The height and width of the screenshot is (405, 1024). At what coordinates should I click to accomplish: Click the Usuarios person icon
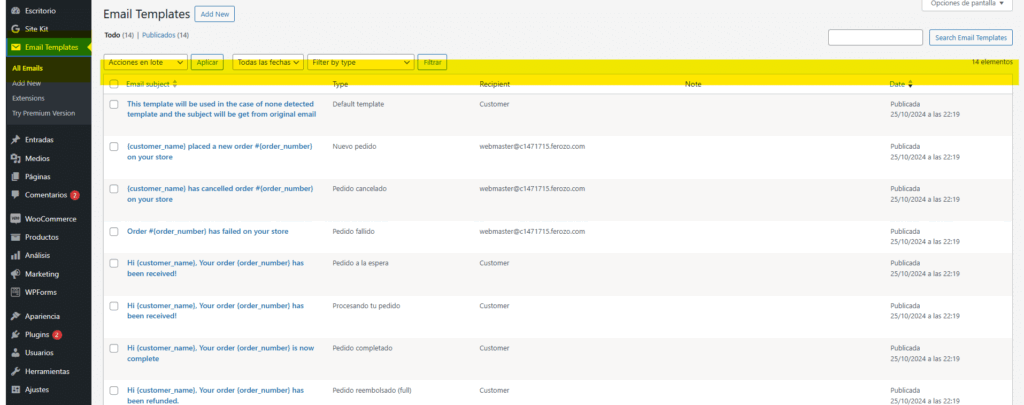tap(16, 353)
